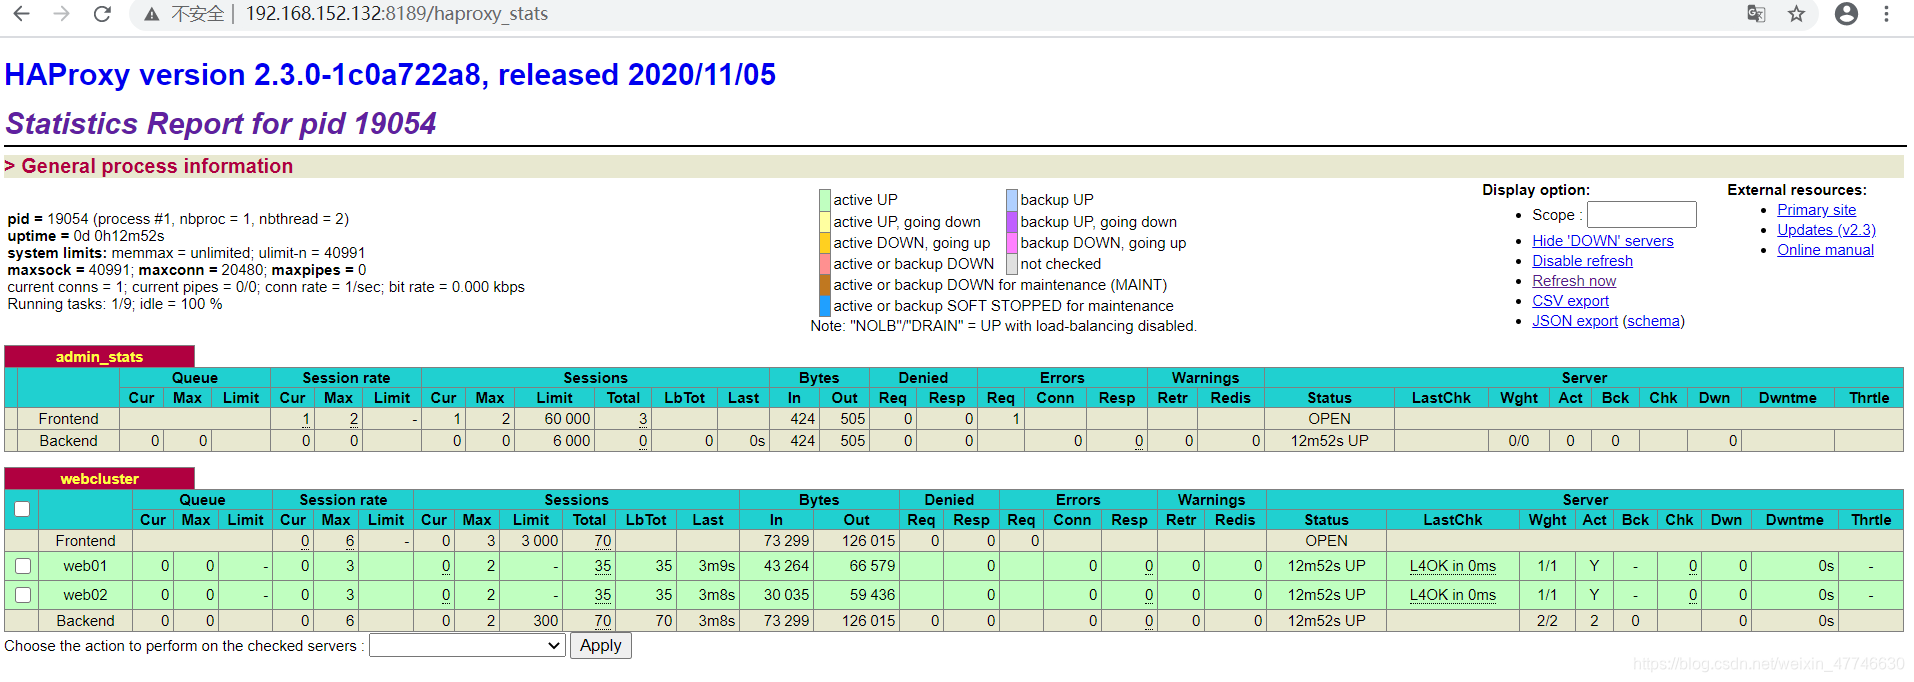Image resolution: width=1914 pixels, height=682 pixels.
Task: Click webcluster Backend sessions limit 300
Action: [x=545, y=621]
